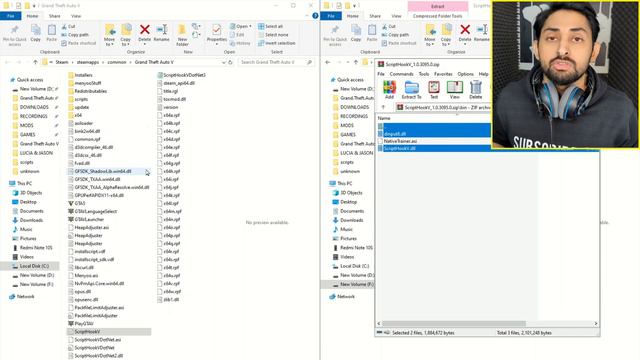Image resolution: width=640 pixels, height=360 pixels.
Task: Click the red Delete X in the Extract-tab Explorer window
Action: click(465, 30)
